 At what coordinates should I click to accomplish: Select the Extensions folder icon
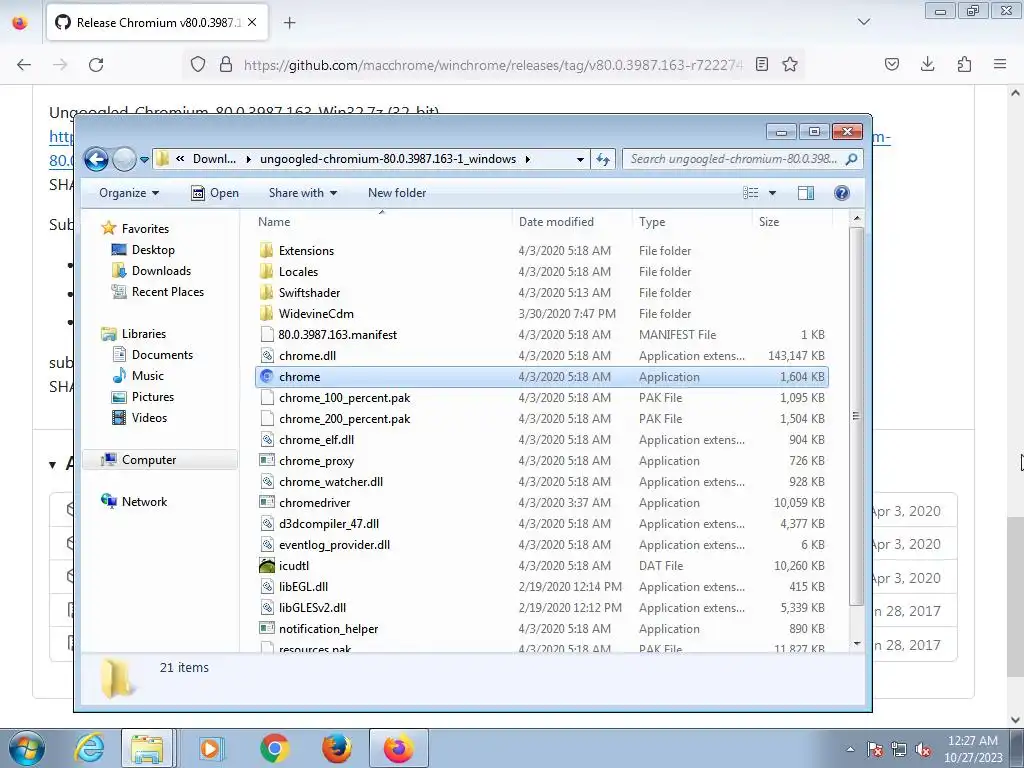[266, 251]
